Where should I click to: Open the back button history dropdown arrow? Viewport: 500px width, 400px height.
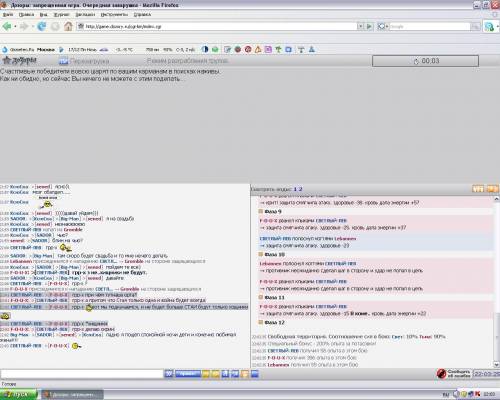pos(15,26)
